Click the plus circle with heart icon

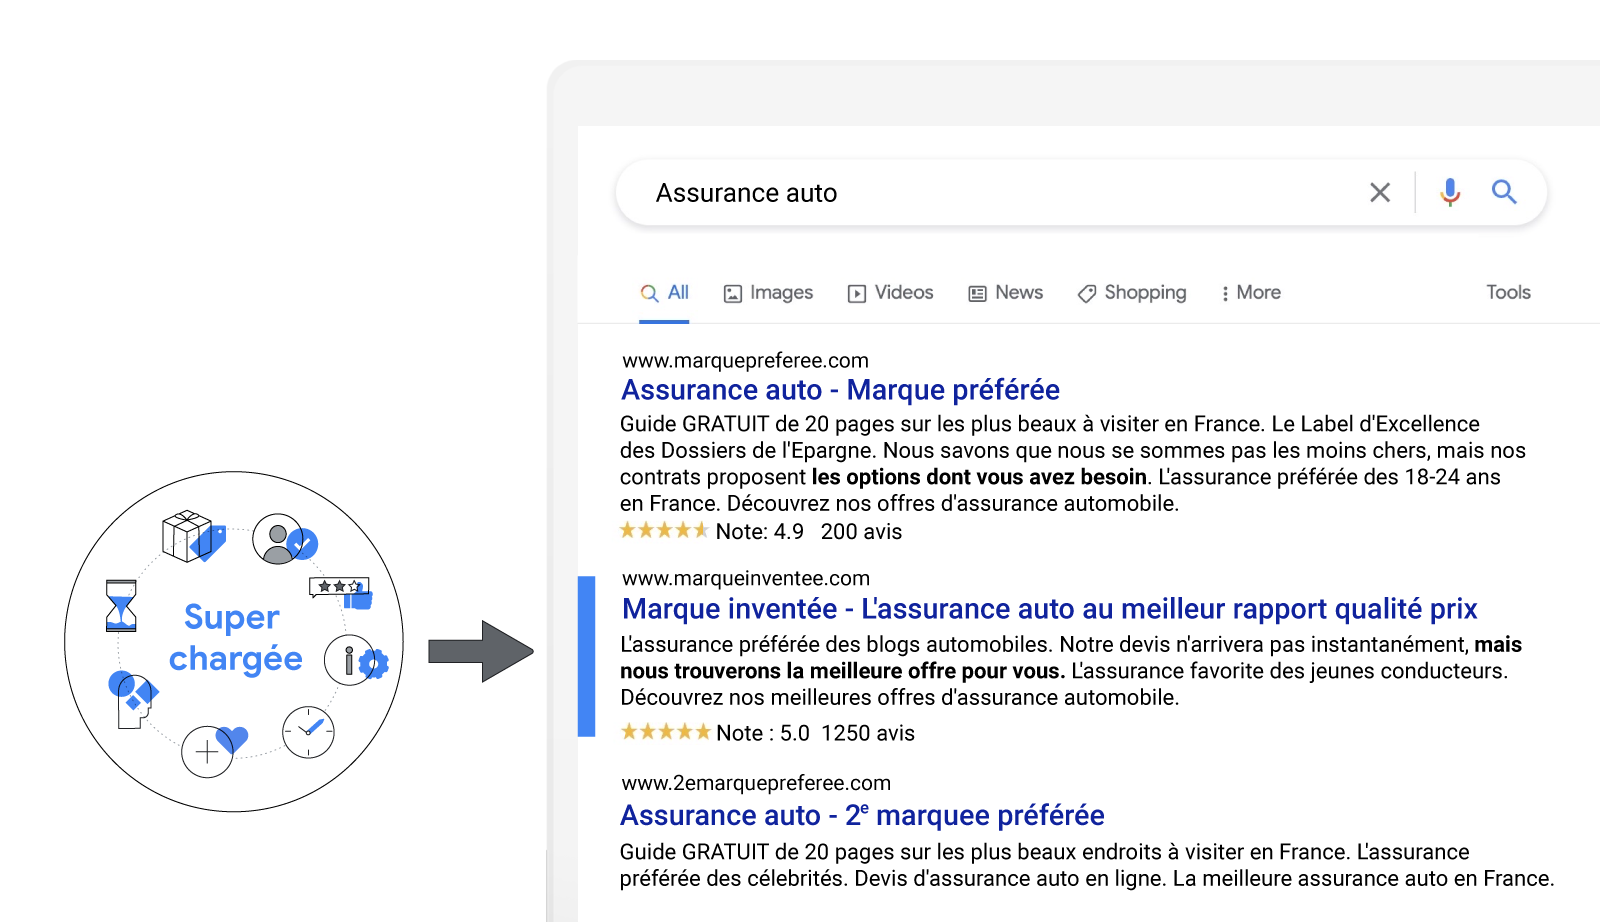(214, 751)
